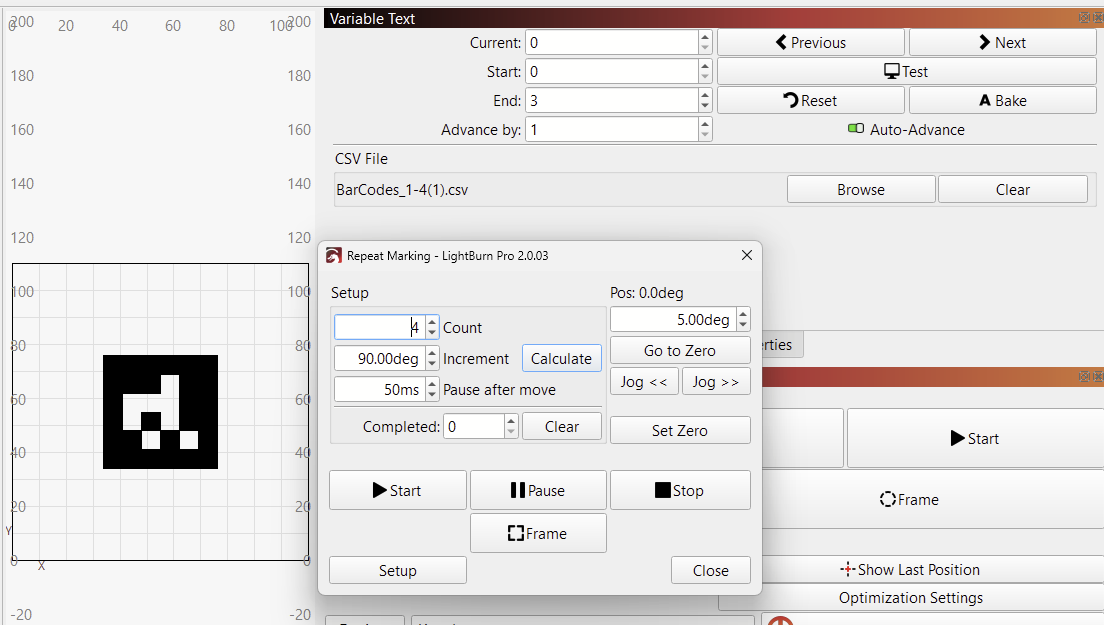Click the Set Zero button
Screen dimensions: 1104x625
pyautogui.click(x=680, y=430)
